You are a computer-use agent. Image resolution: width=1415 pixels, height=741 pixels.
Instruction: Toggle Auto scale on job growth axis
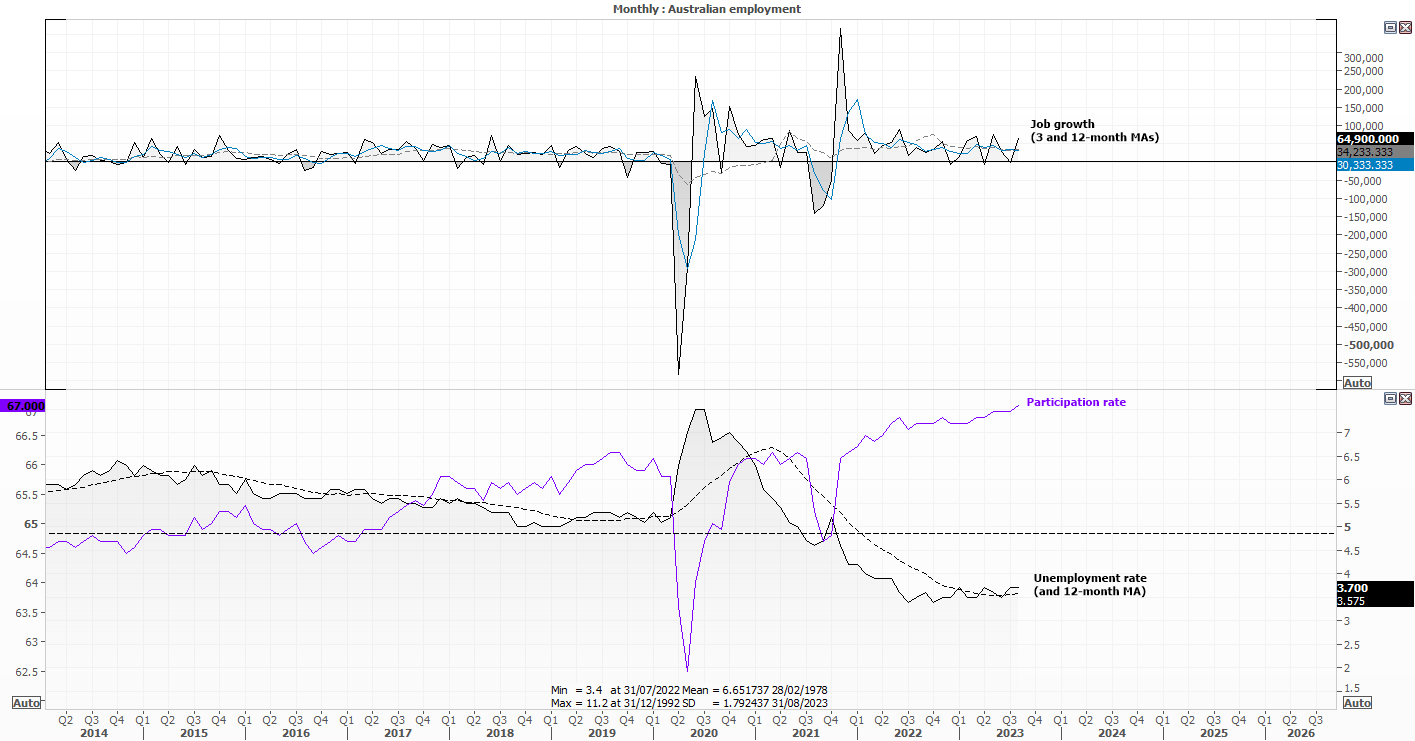1357,383
